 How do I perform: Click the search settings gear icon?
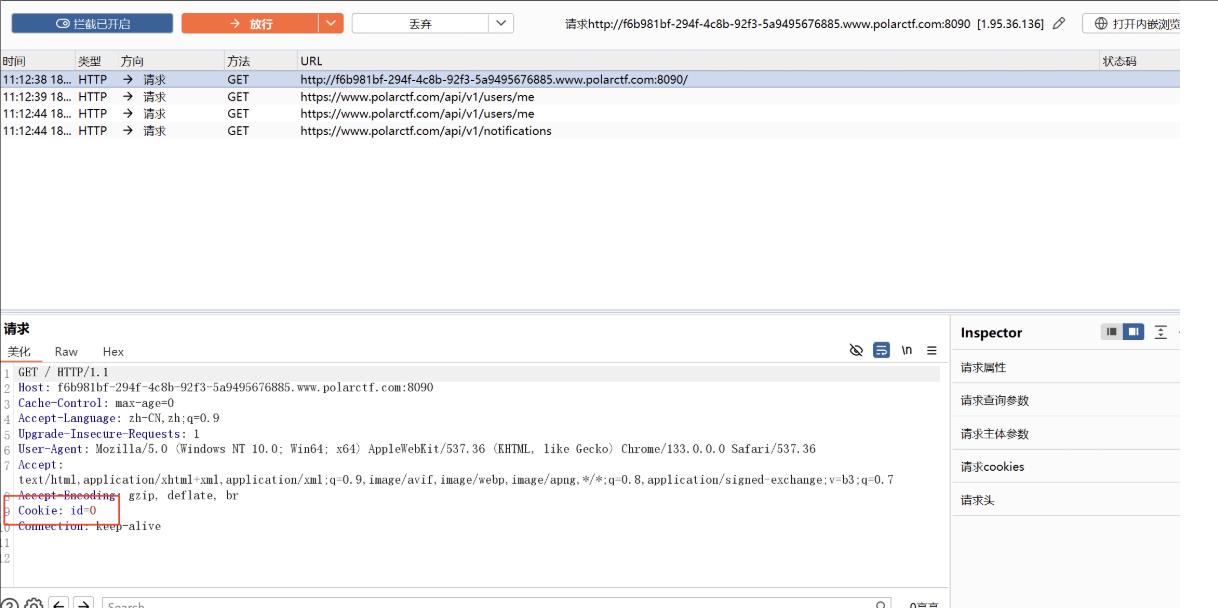[33, 603]
